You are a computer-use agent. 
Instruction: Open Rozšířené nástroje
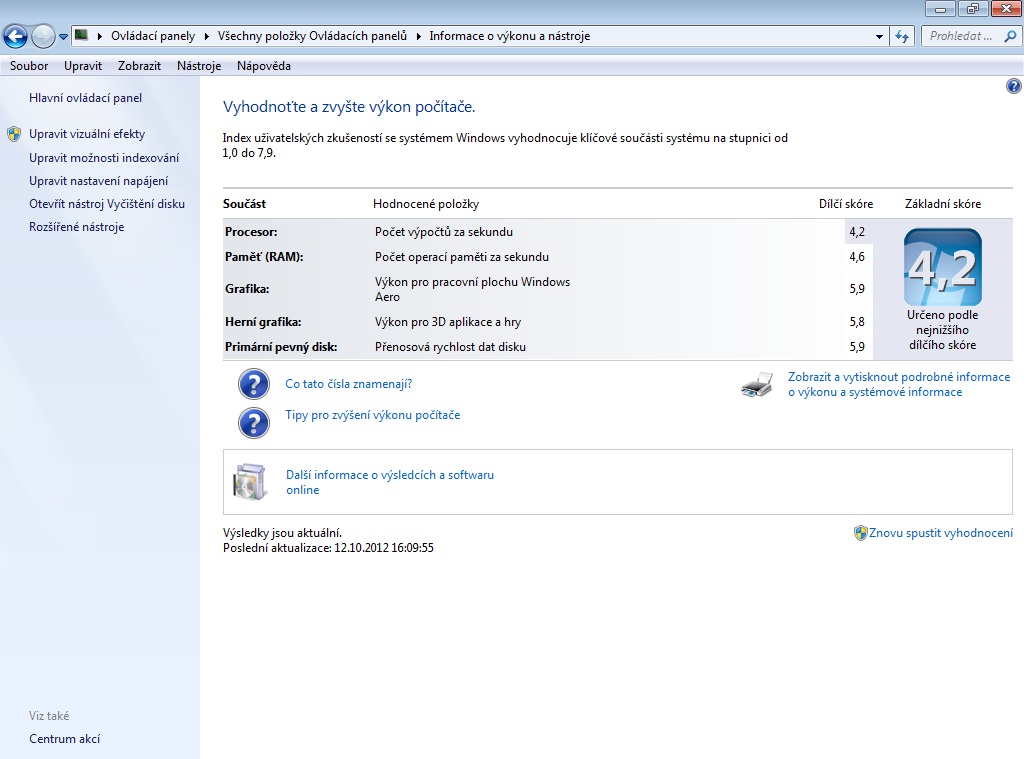(x=77, y=227)
